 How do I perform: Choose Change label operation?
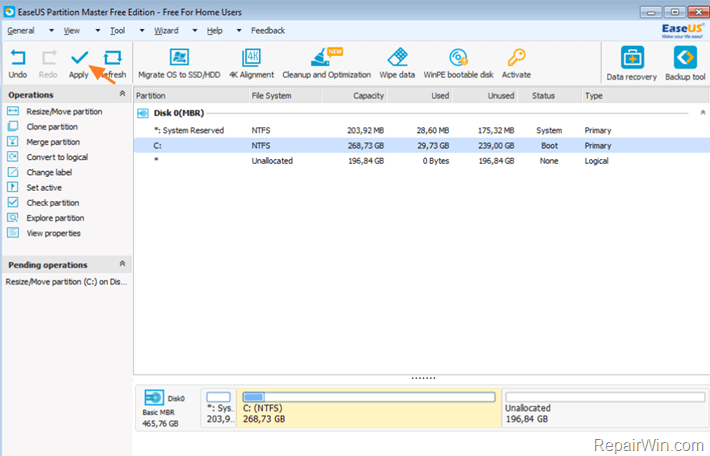49,172
